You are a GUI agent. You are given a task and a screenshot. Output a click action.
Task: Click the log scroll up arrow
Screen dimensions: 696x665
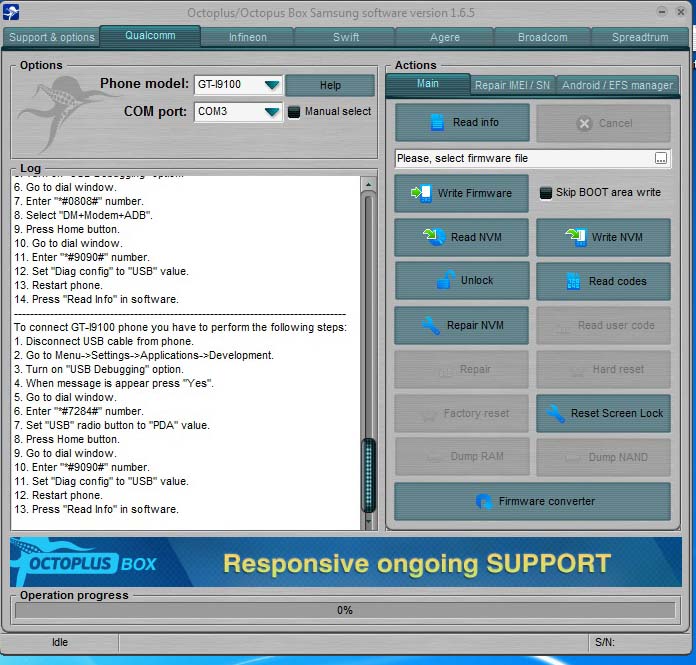(x=368, y=184)
